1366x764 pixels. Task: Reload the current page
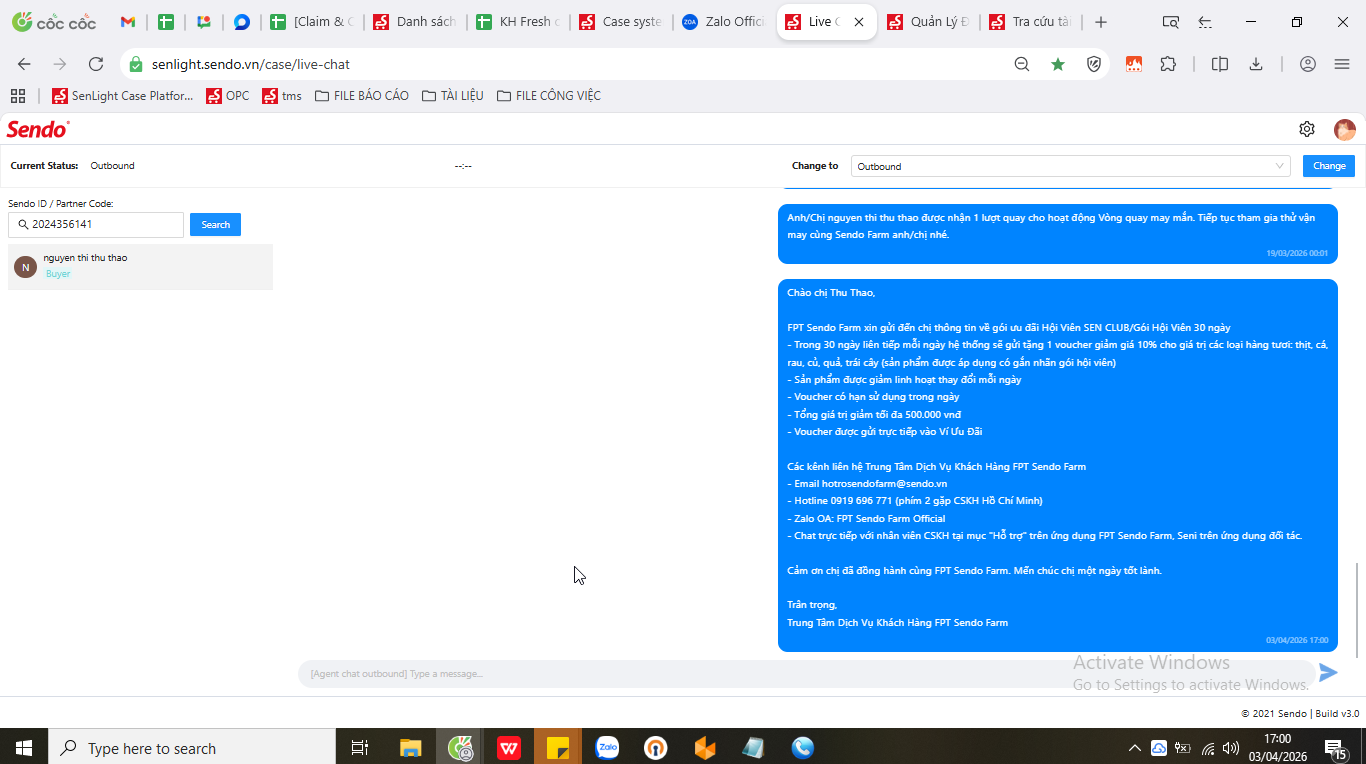coord(96,64)
